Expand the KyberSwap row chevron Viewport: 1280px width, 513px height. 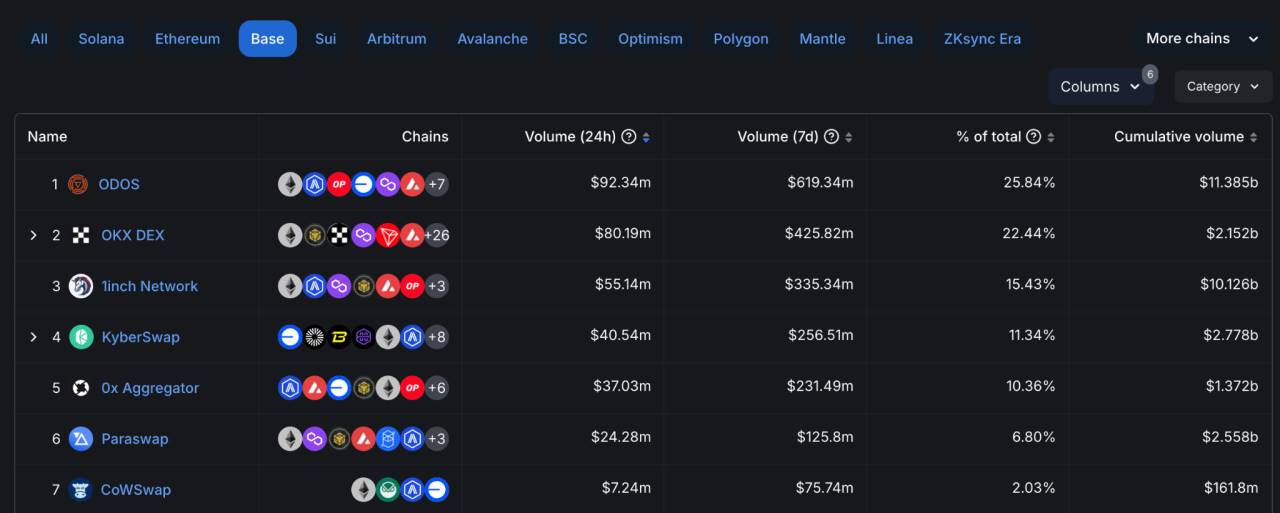pyautogui.click(x=33, y=337)
